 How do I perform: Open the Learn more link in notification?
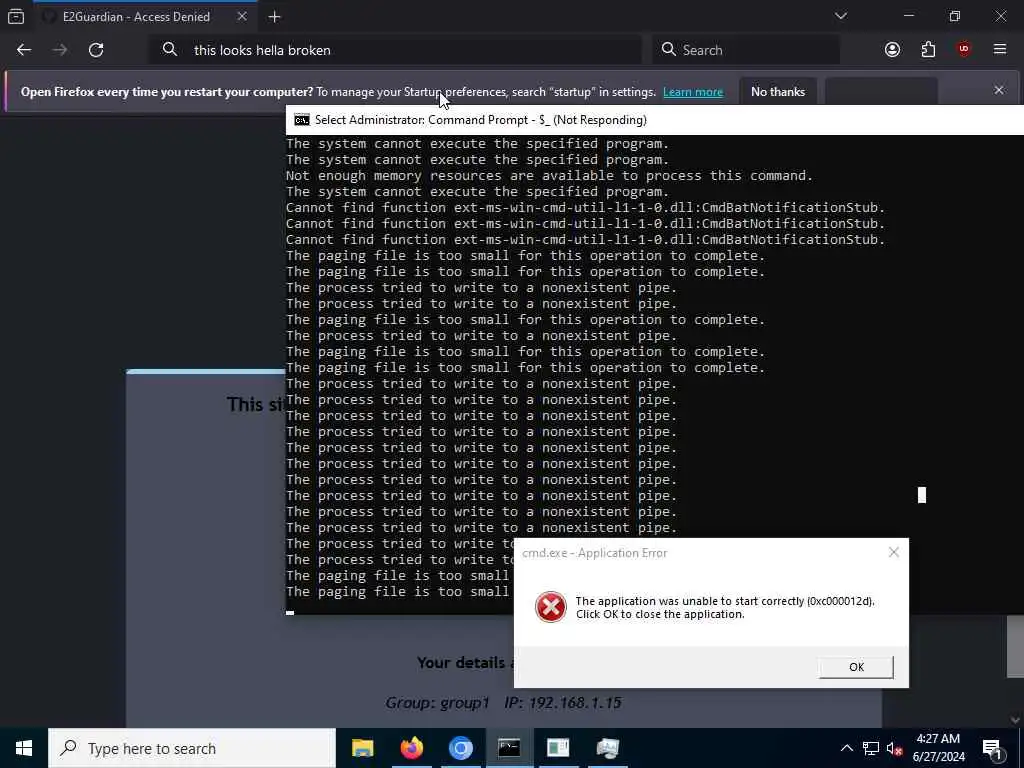click(x=693, y=92)
